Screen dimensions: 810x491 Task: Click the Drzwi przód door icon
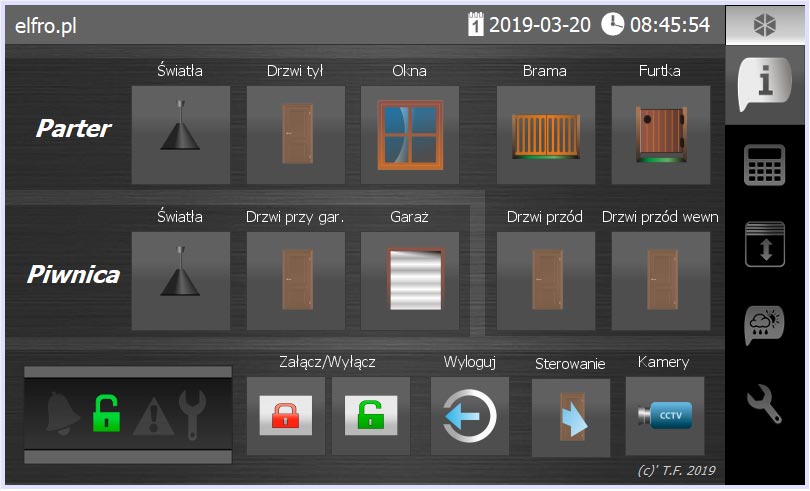(x=546, y=281)
